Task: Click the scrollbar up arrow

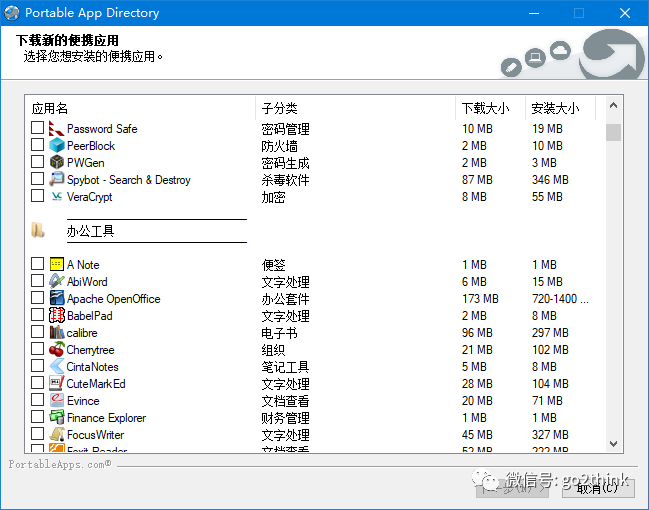Action: [x=613, y=106]
